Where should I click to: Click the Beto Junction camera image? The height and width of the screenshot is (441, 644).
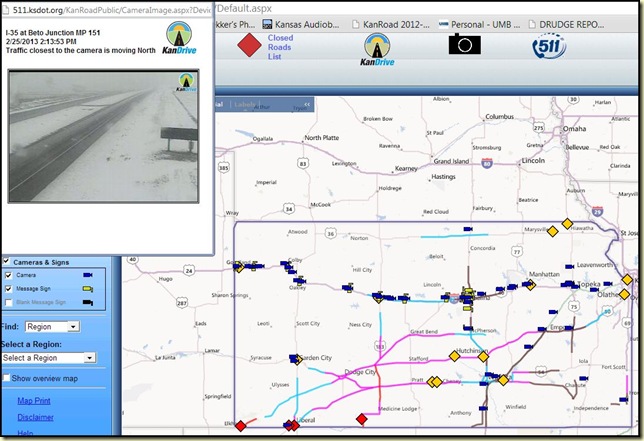tap(104, 136)
